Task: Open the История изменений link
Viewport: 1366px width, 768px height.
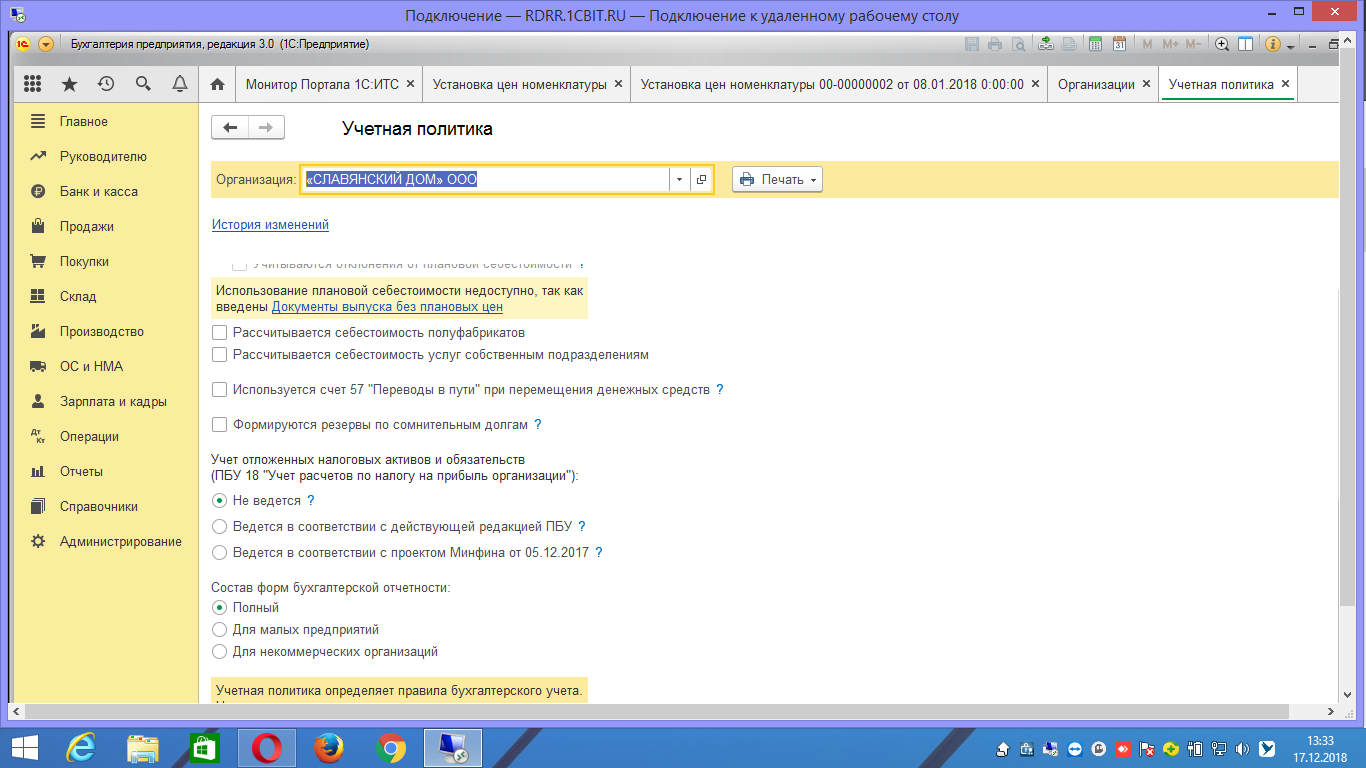Action: point(270,225)
